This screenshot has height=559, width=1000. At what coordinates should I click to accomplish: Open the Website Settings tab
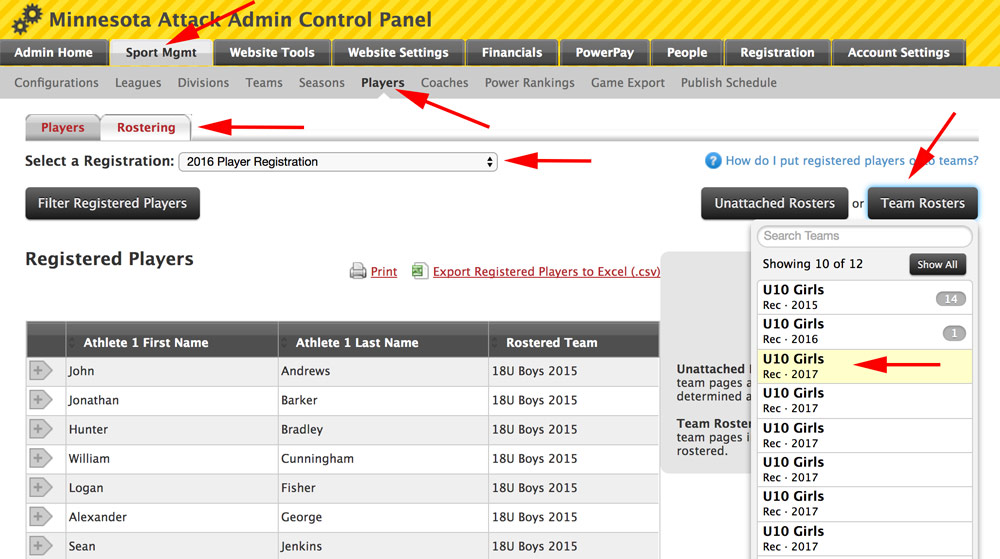pyautogui.click(x=398, y=52)
